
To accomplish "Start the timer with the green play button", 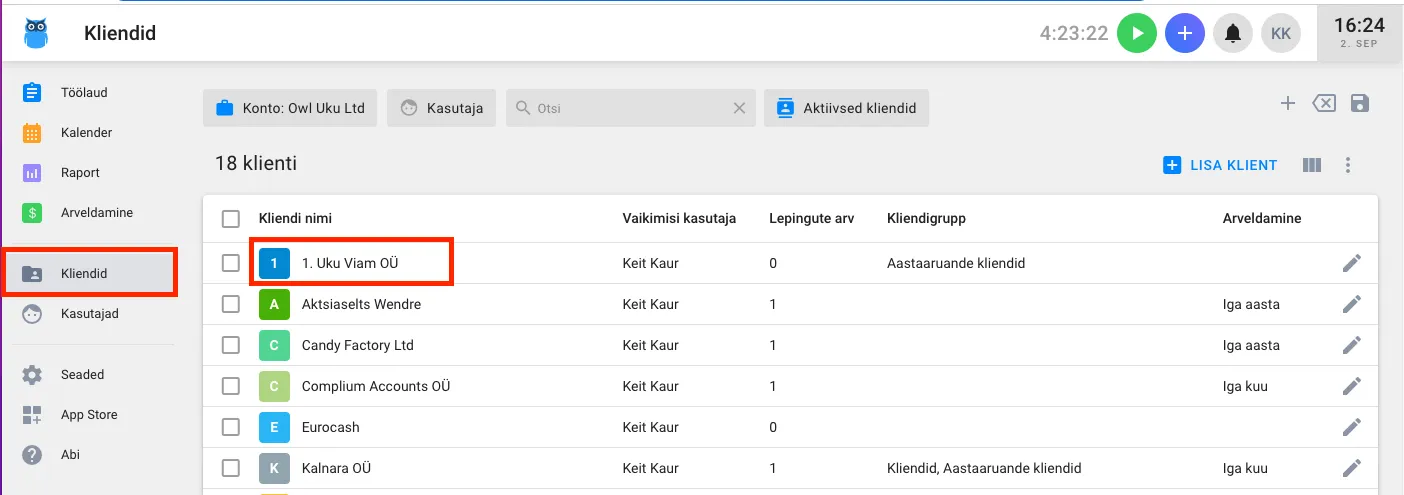I will tap(1136, 34).
